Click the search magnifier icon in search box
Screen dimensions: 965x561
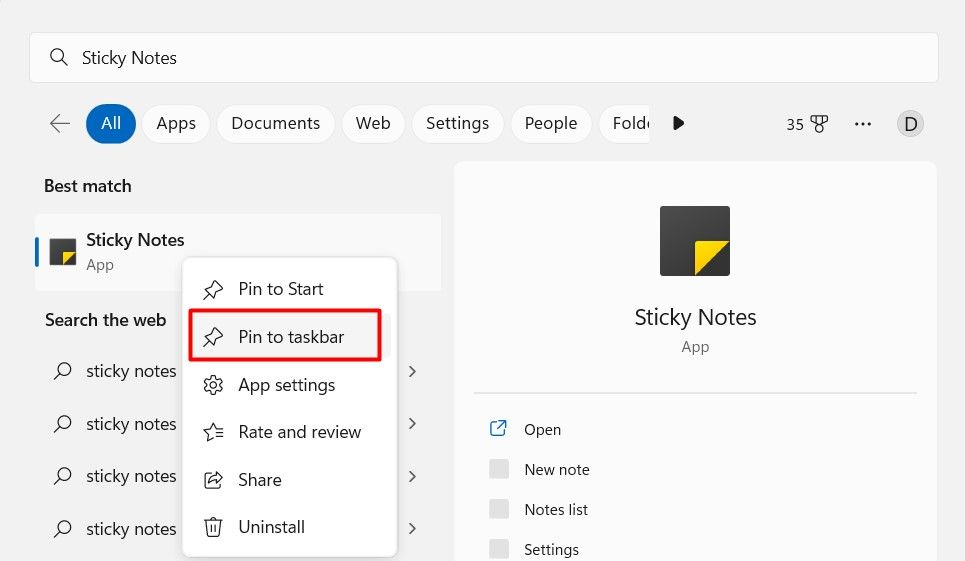pyautogui.click(x=58, y=57)
